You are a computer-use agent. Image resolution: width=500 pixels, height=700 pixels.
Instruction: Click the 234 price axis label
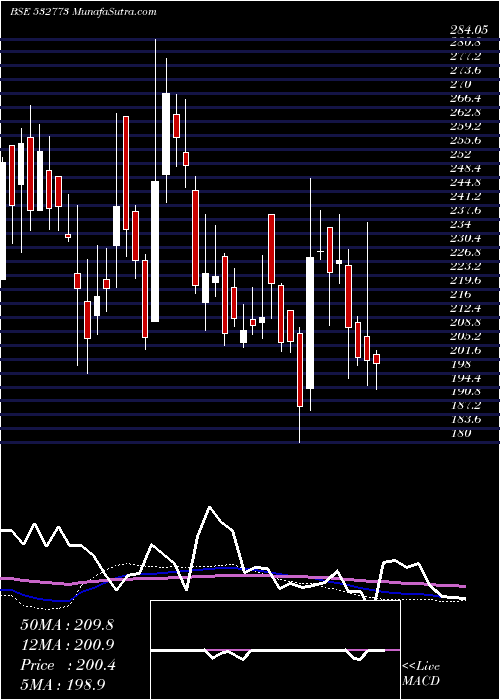(x=461, y=224)
